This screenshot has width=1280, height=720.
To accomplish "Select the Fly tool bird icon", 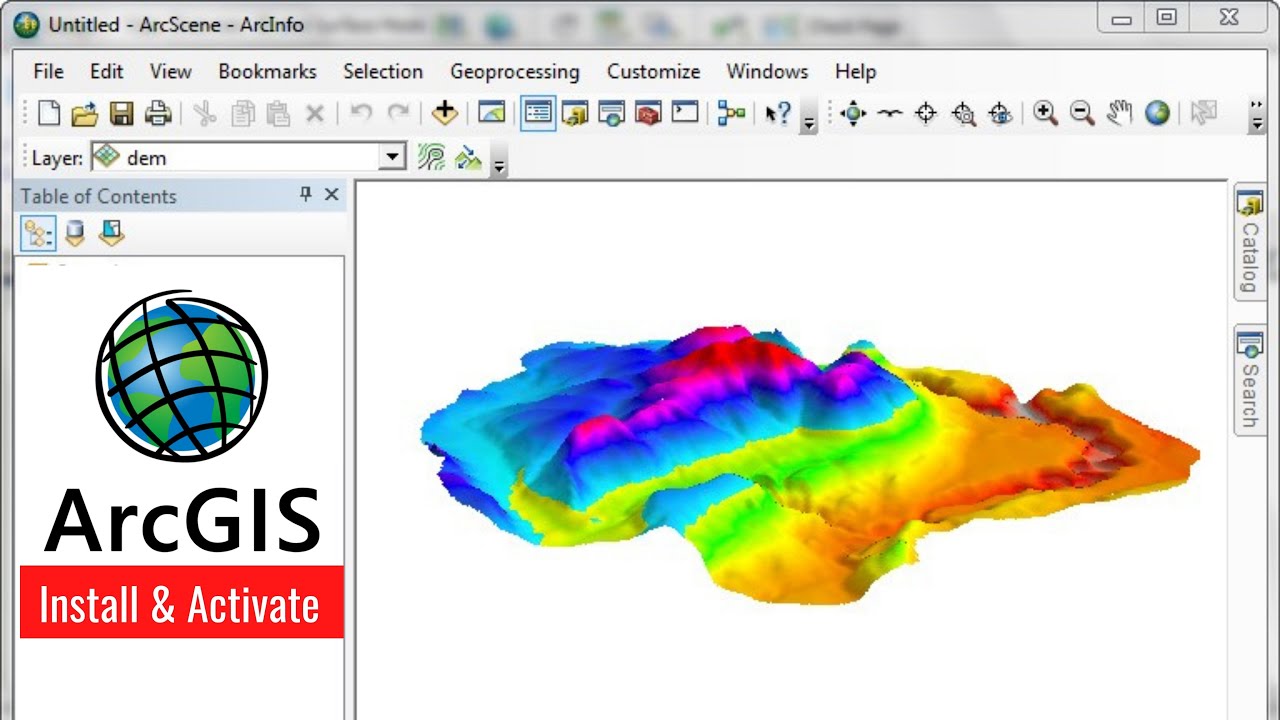I will 890,113.
